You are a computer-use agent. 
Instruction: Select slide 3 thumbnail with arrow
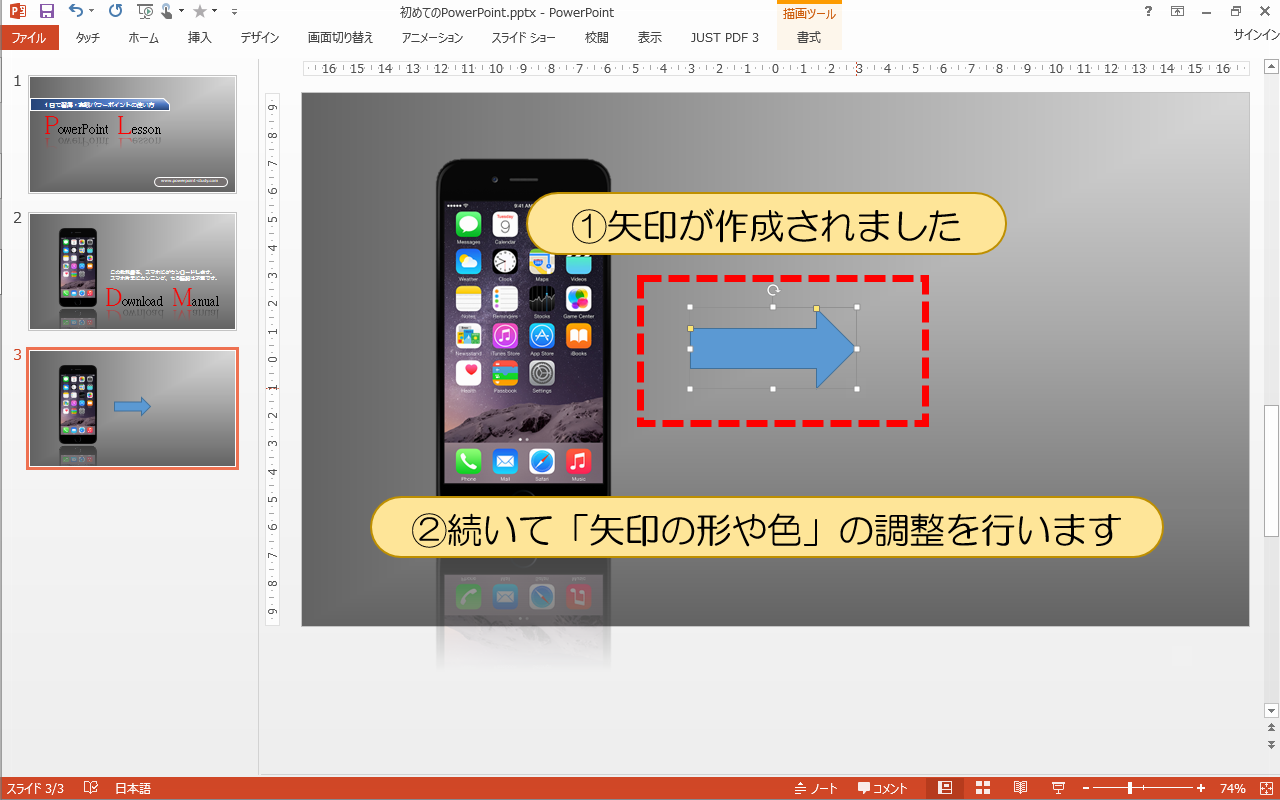click(x=133, y=408)
